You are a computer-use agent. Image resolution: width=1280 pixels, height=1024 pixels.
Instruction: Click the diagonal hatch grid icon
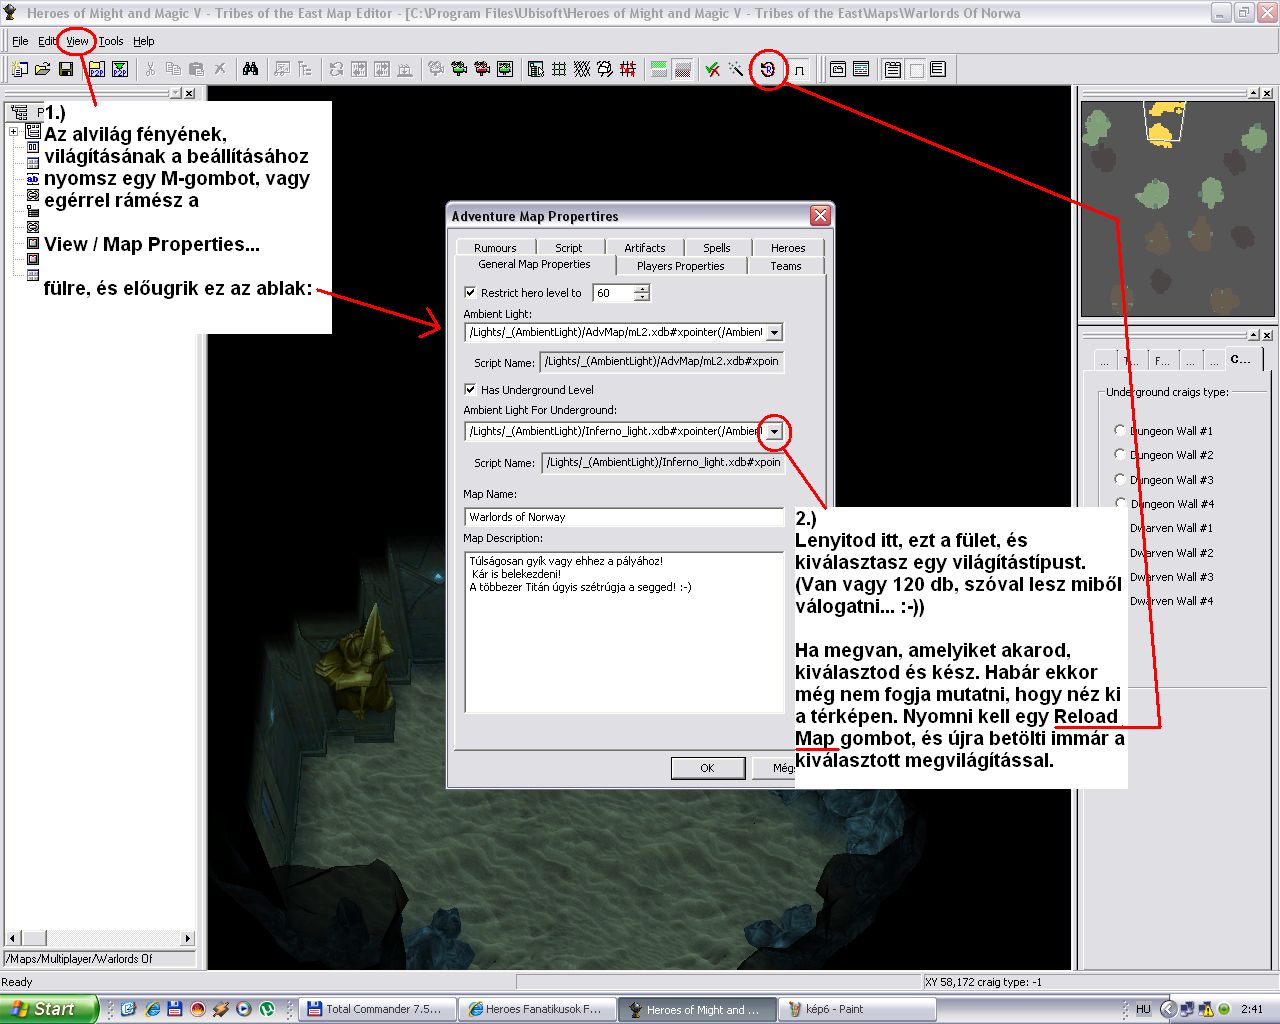(582, 69)
